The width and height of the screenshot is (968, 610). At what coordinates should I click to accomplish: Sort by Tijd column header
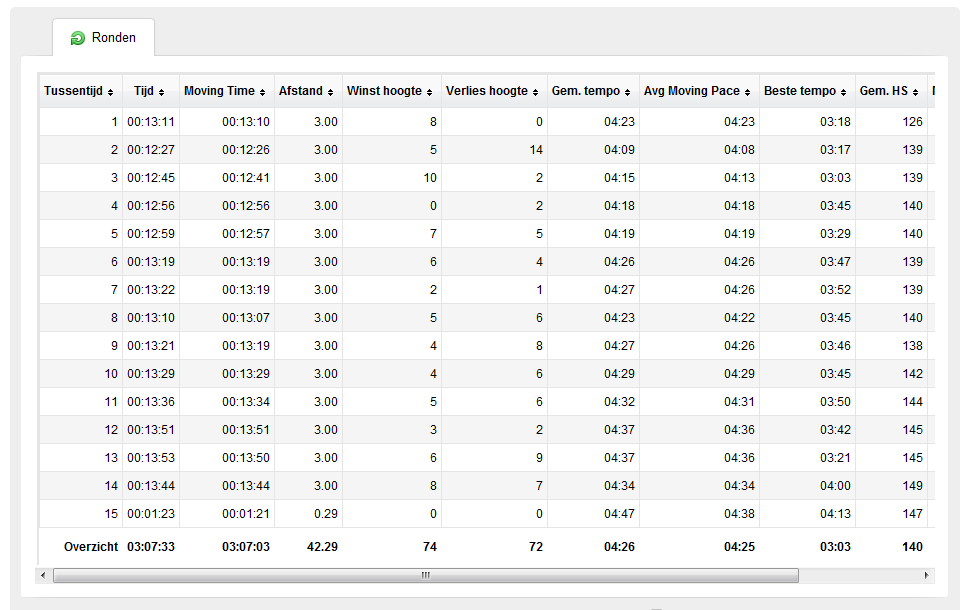click(x=151, y=91)
